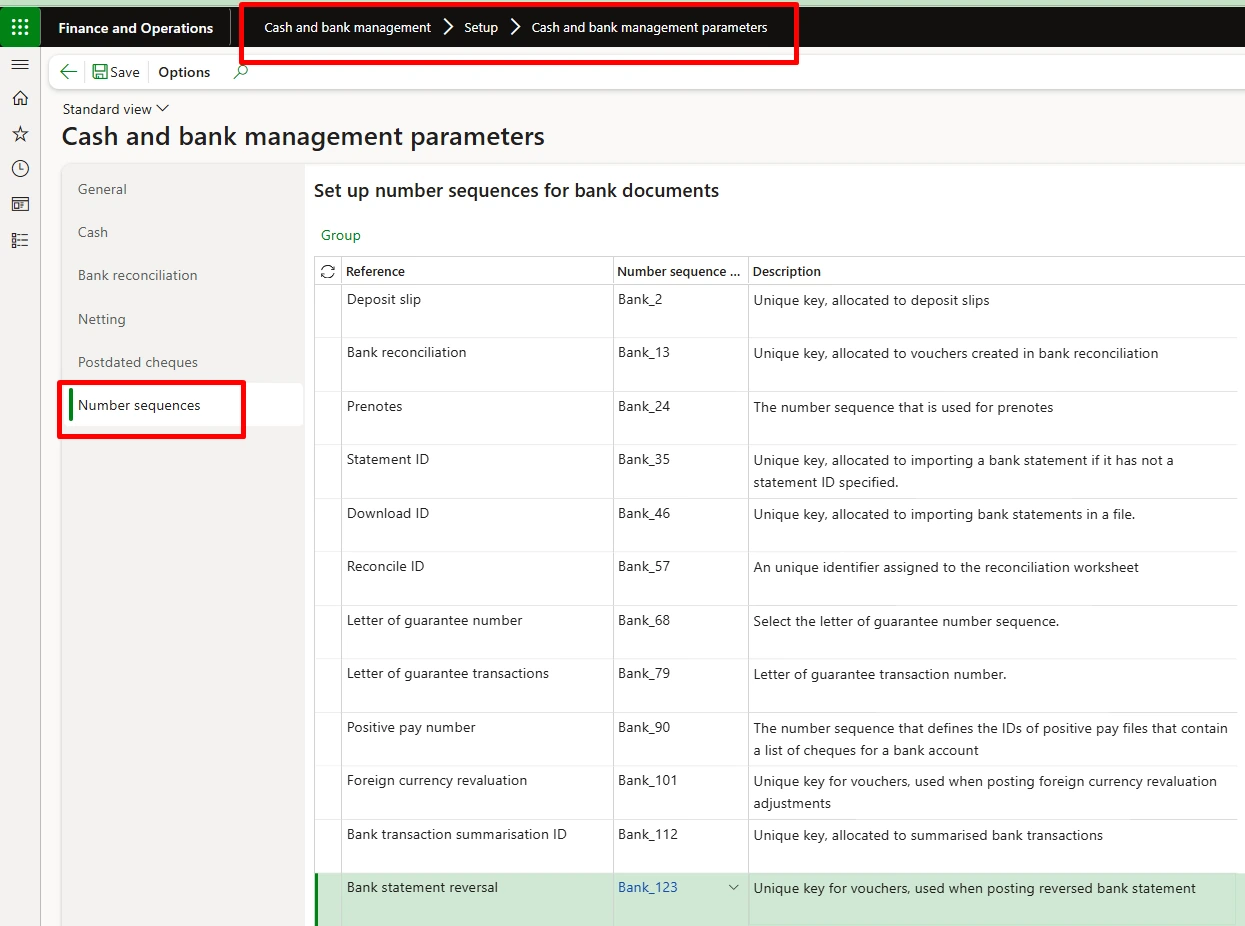Click the Bank_35 number sequence cell
The height and width of the screenshot is (926, 1245).
(x=680, y=471)
